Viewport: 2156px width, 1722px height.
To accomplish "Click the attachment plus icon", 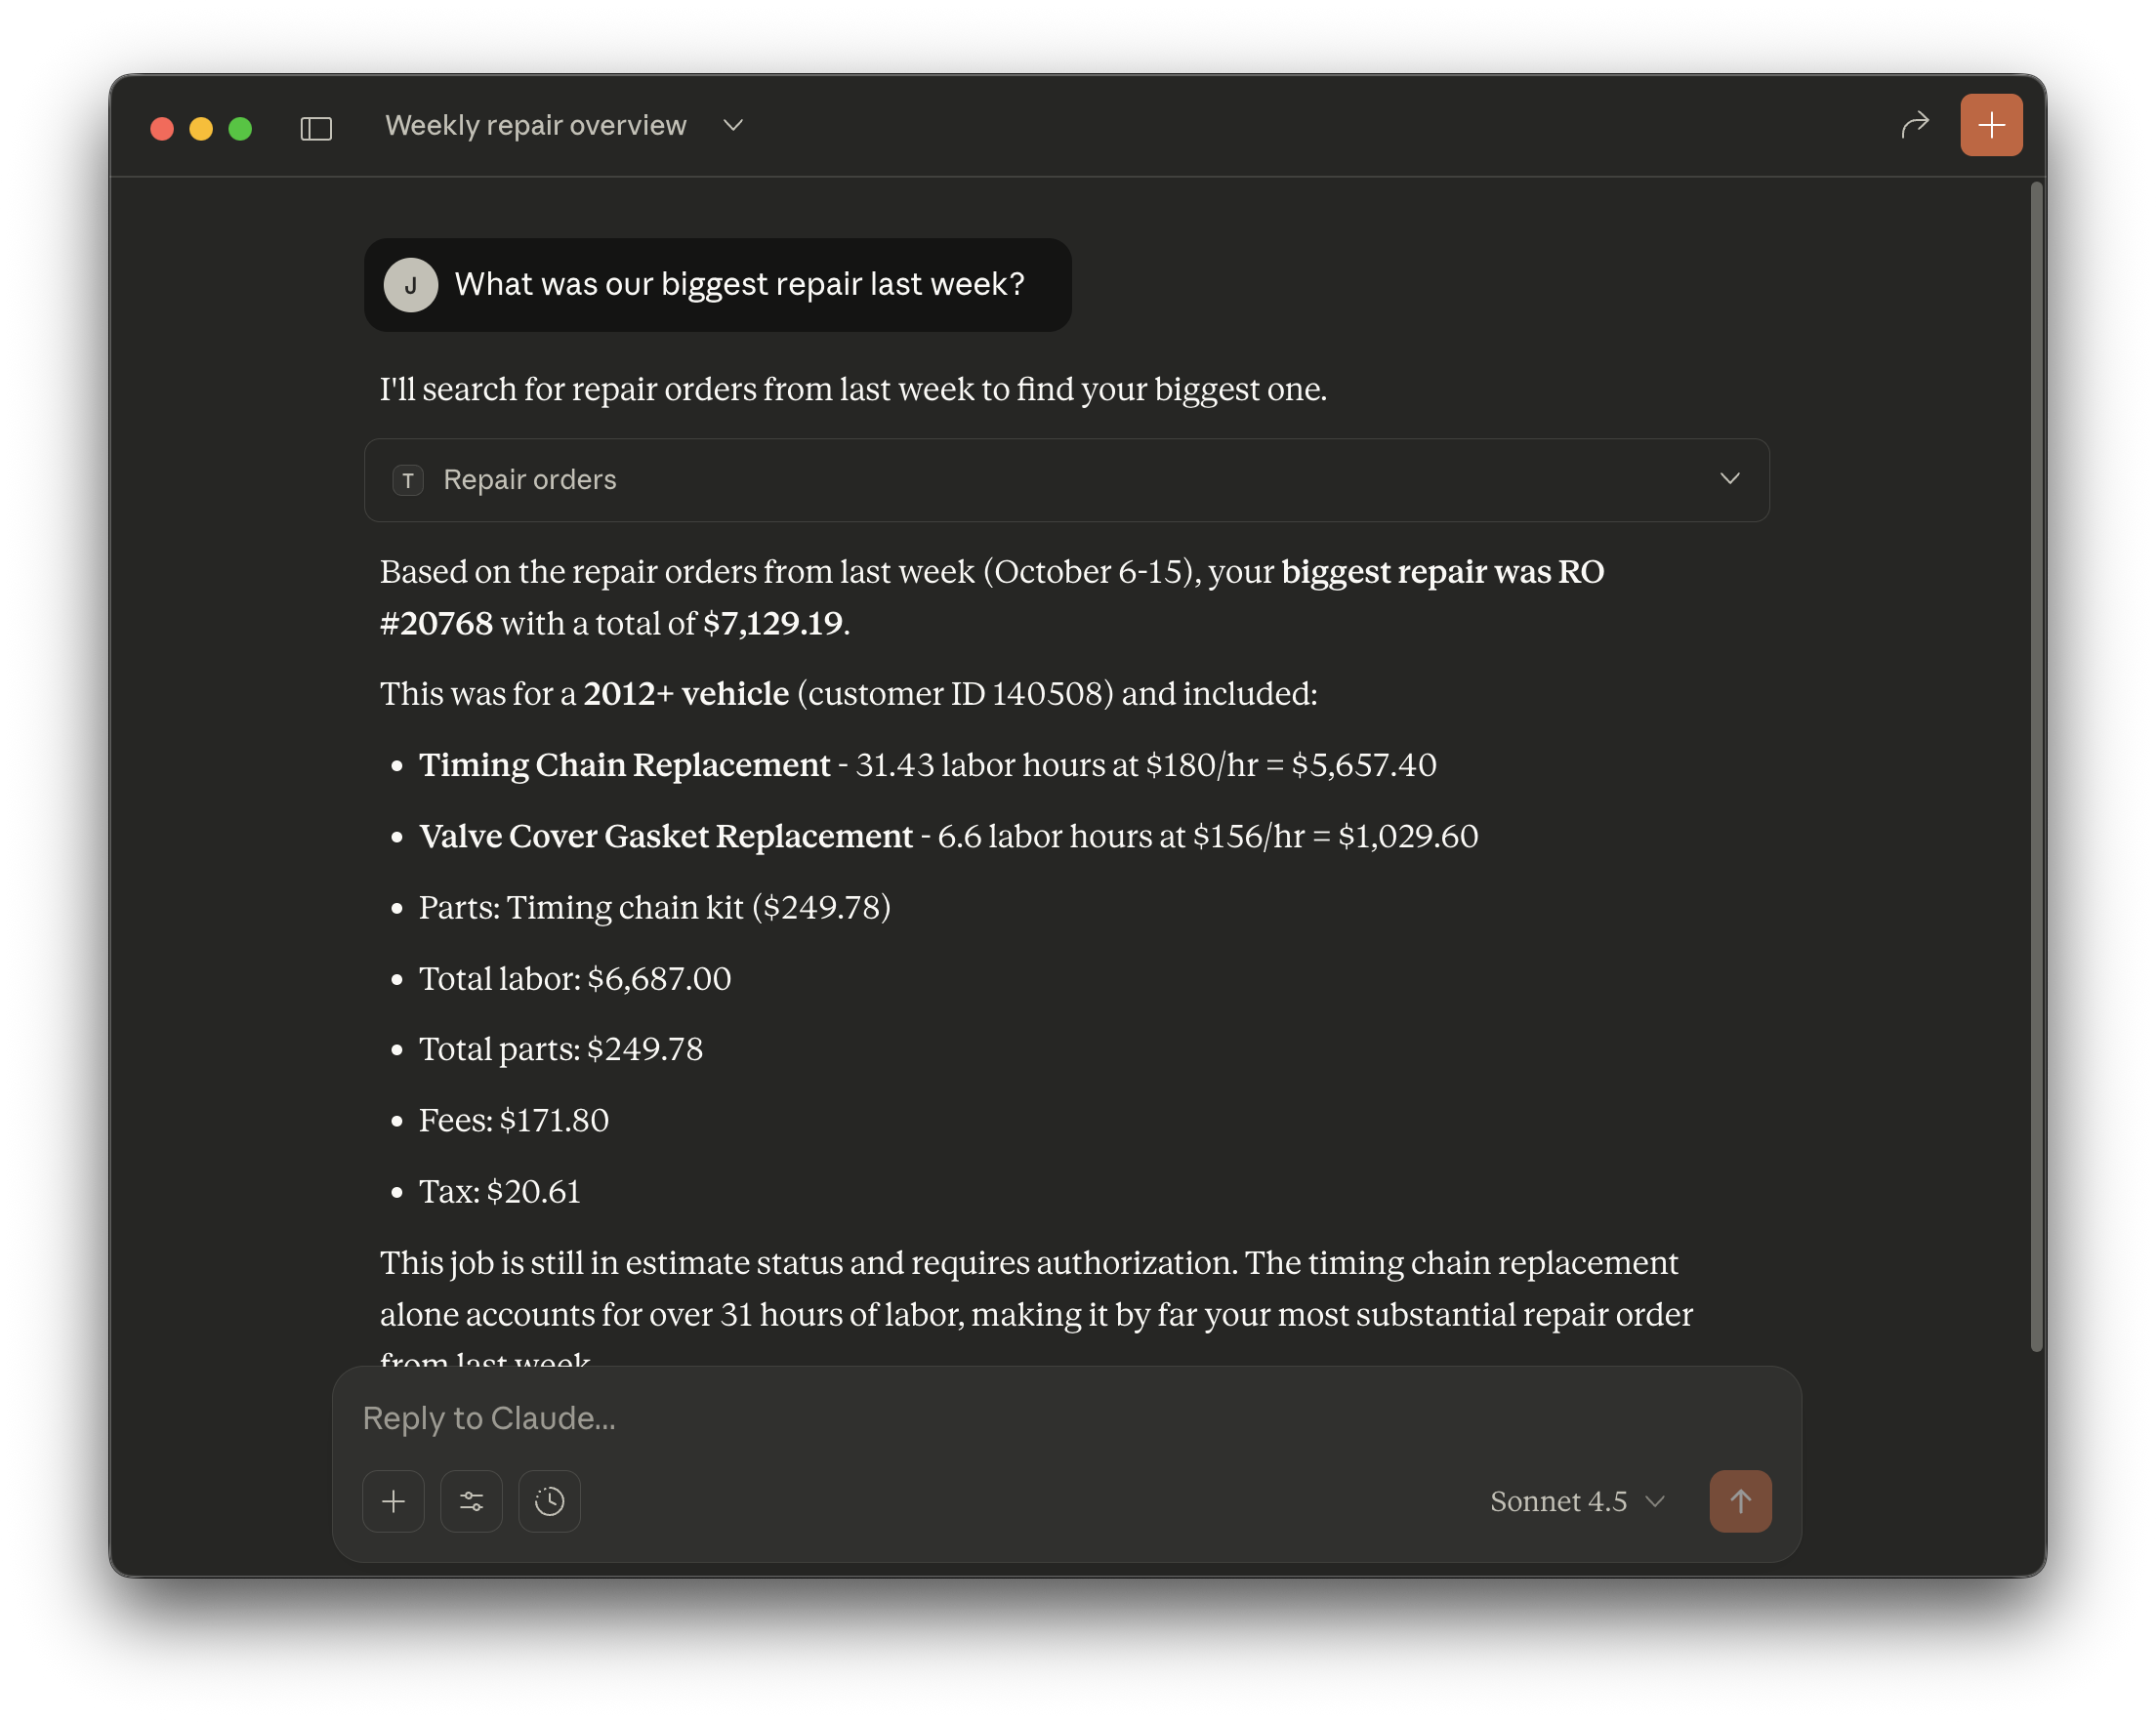I will pos(393,1500).
